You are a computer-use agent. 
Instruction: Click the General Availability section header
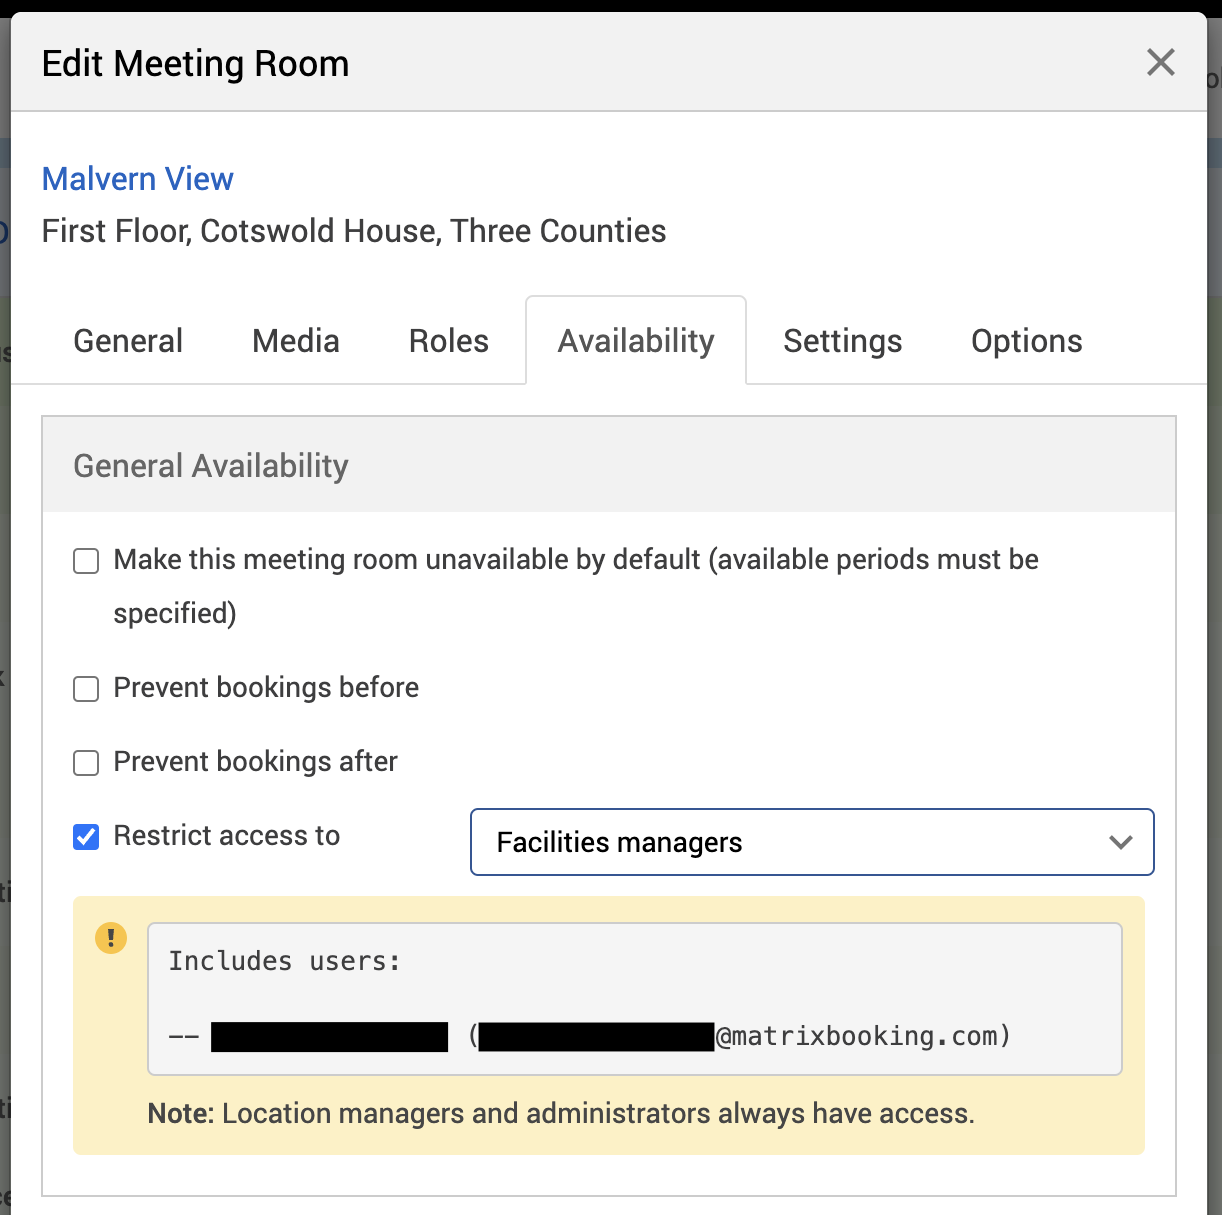pos(210,466)
